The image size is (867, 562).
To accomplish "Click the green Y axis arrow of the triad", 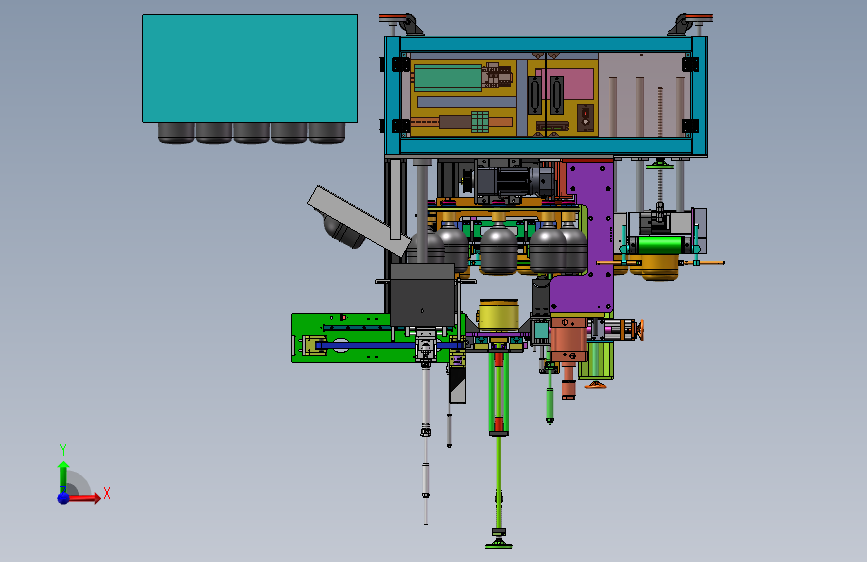I will tap(63, 475).
